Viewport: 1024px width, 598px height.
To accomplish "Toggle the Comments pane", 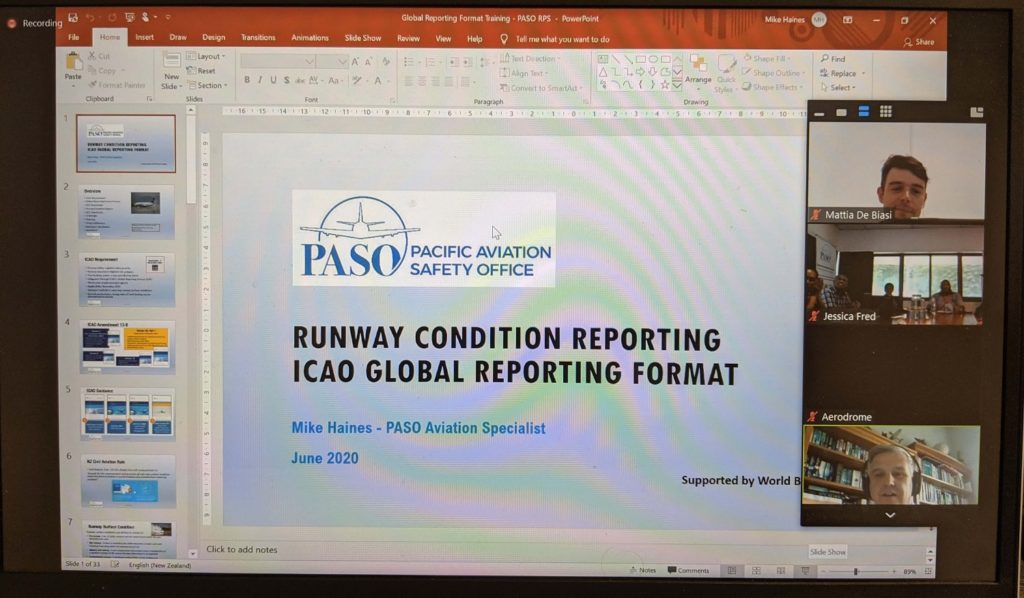I will click(x=688, y=570).
